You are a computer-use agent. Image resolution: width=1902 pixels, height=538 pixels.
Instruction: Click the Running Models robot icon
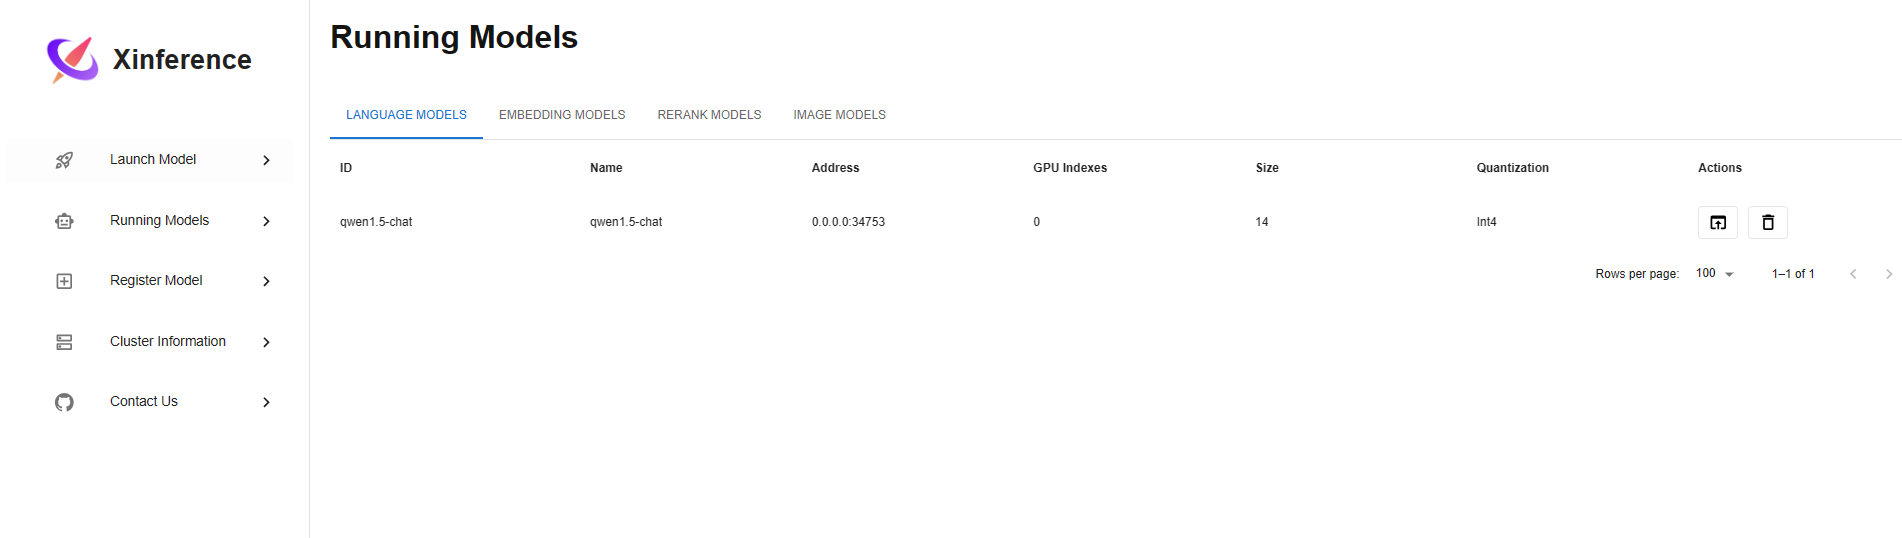(64, 221)
